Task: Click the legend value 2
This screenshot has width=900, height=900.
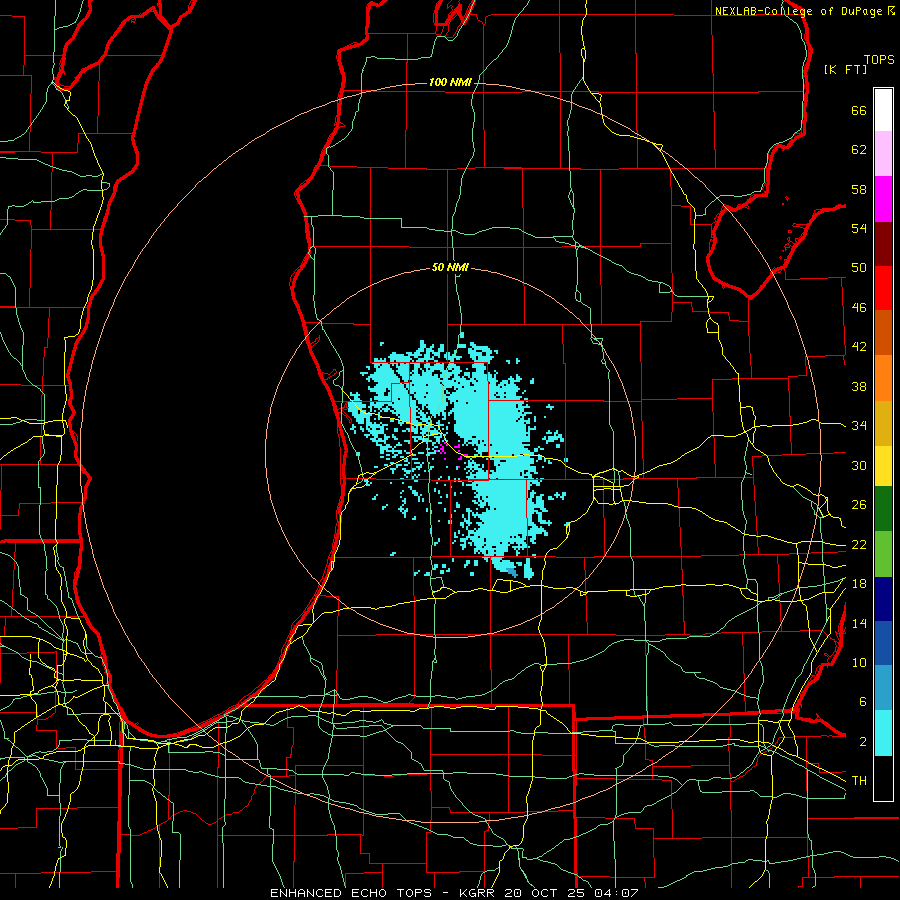Action: click(x=862, y=742)
